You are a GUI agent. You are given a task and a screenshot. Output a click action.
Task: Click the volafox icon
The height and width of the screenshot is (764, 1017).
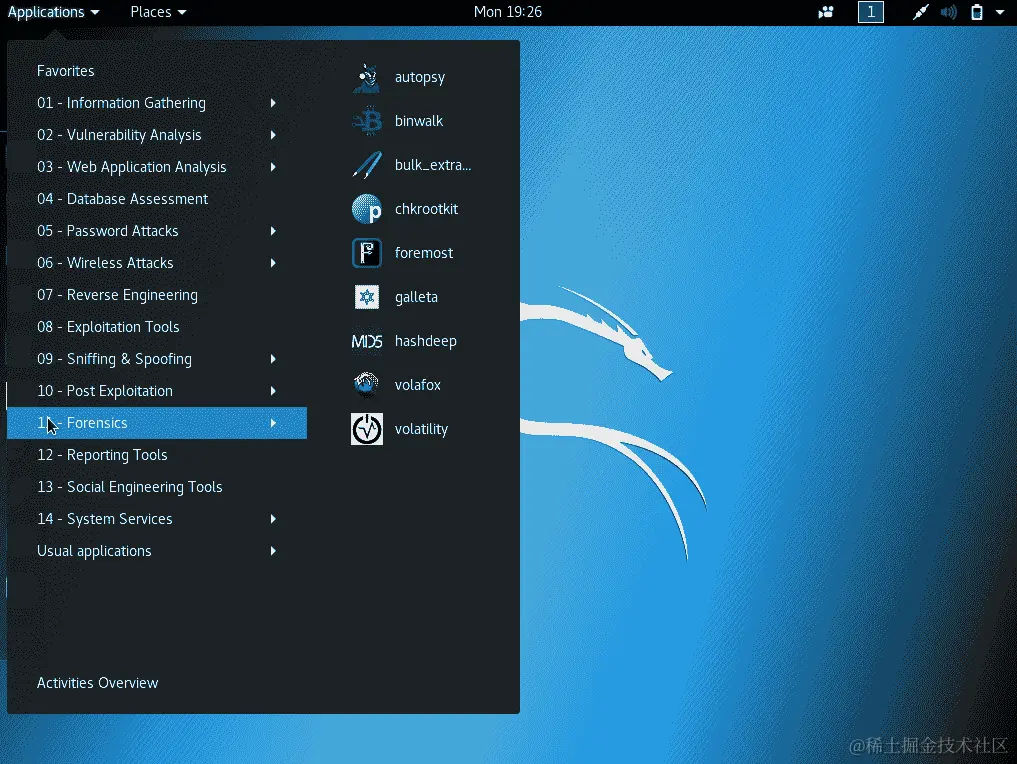tap(366, 385)
